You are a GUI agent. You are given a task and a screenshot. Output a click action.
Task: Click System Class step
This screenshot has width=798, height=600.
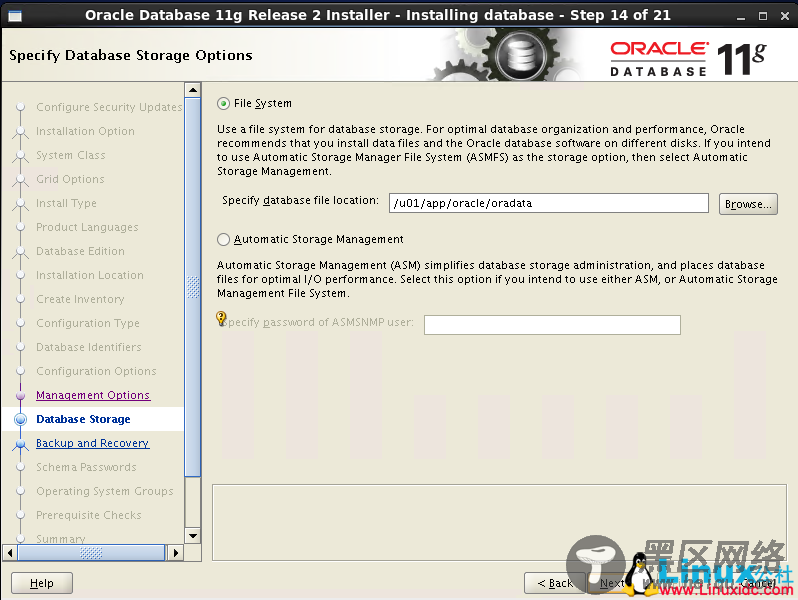pos(71,155)
